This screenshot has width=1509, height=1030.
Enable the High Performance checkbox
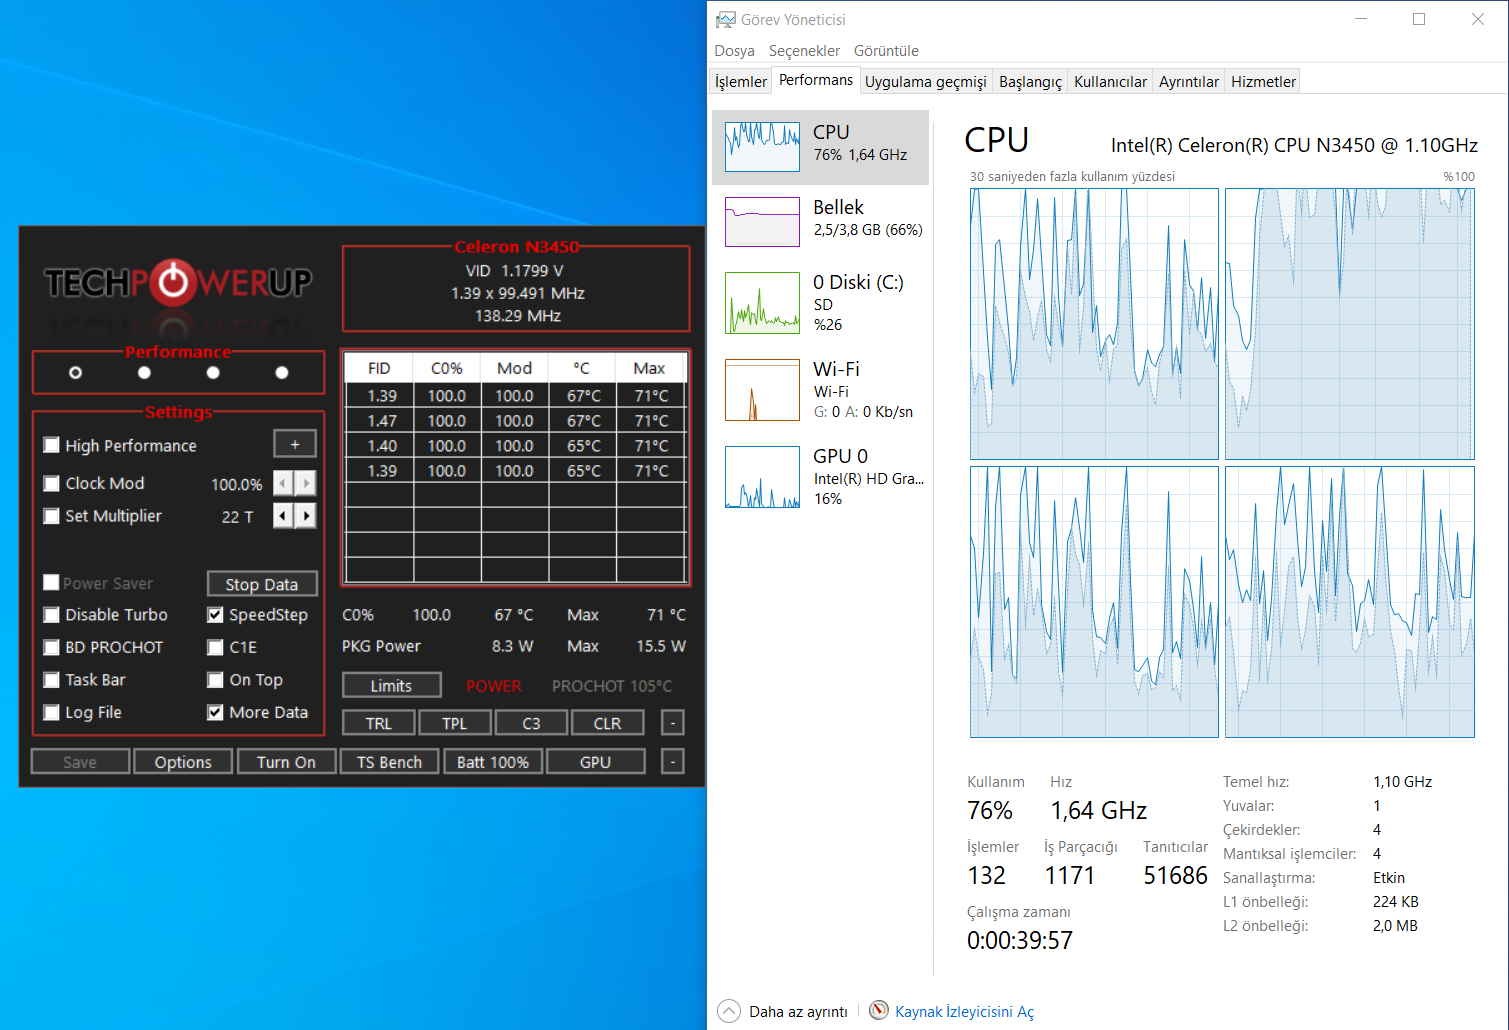(52, 445)
